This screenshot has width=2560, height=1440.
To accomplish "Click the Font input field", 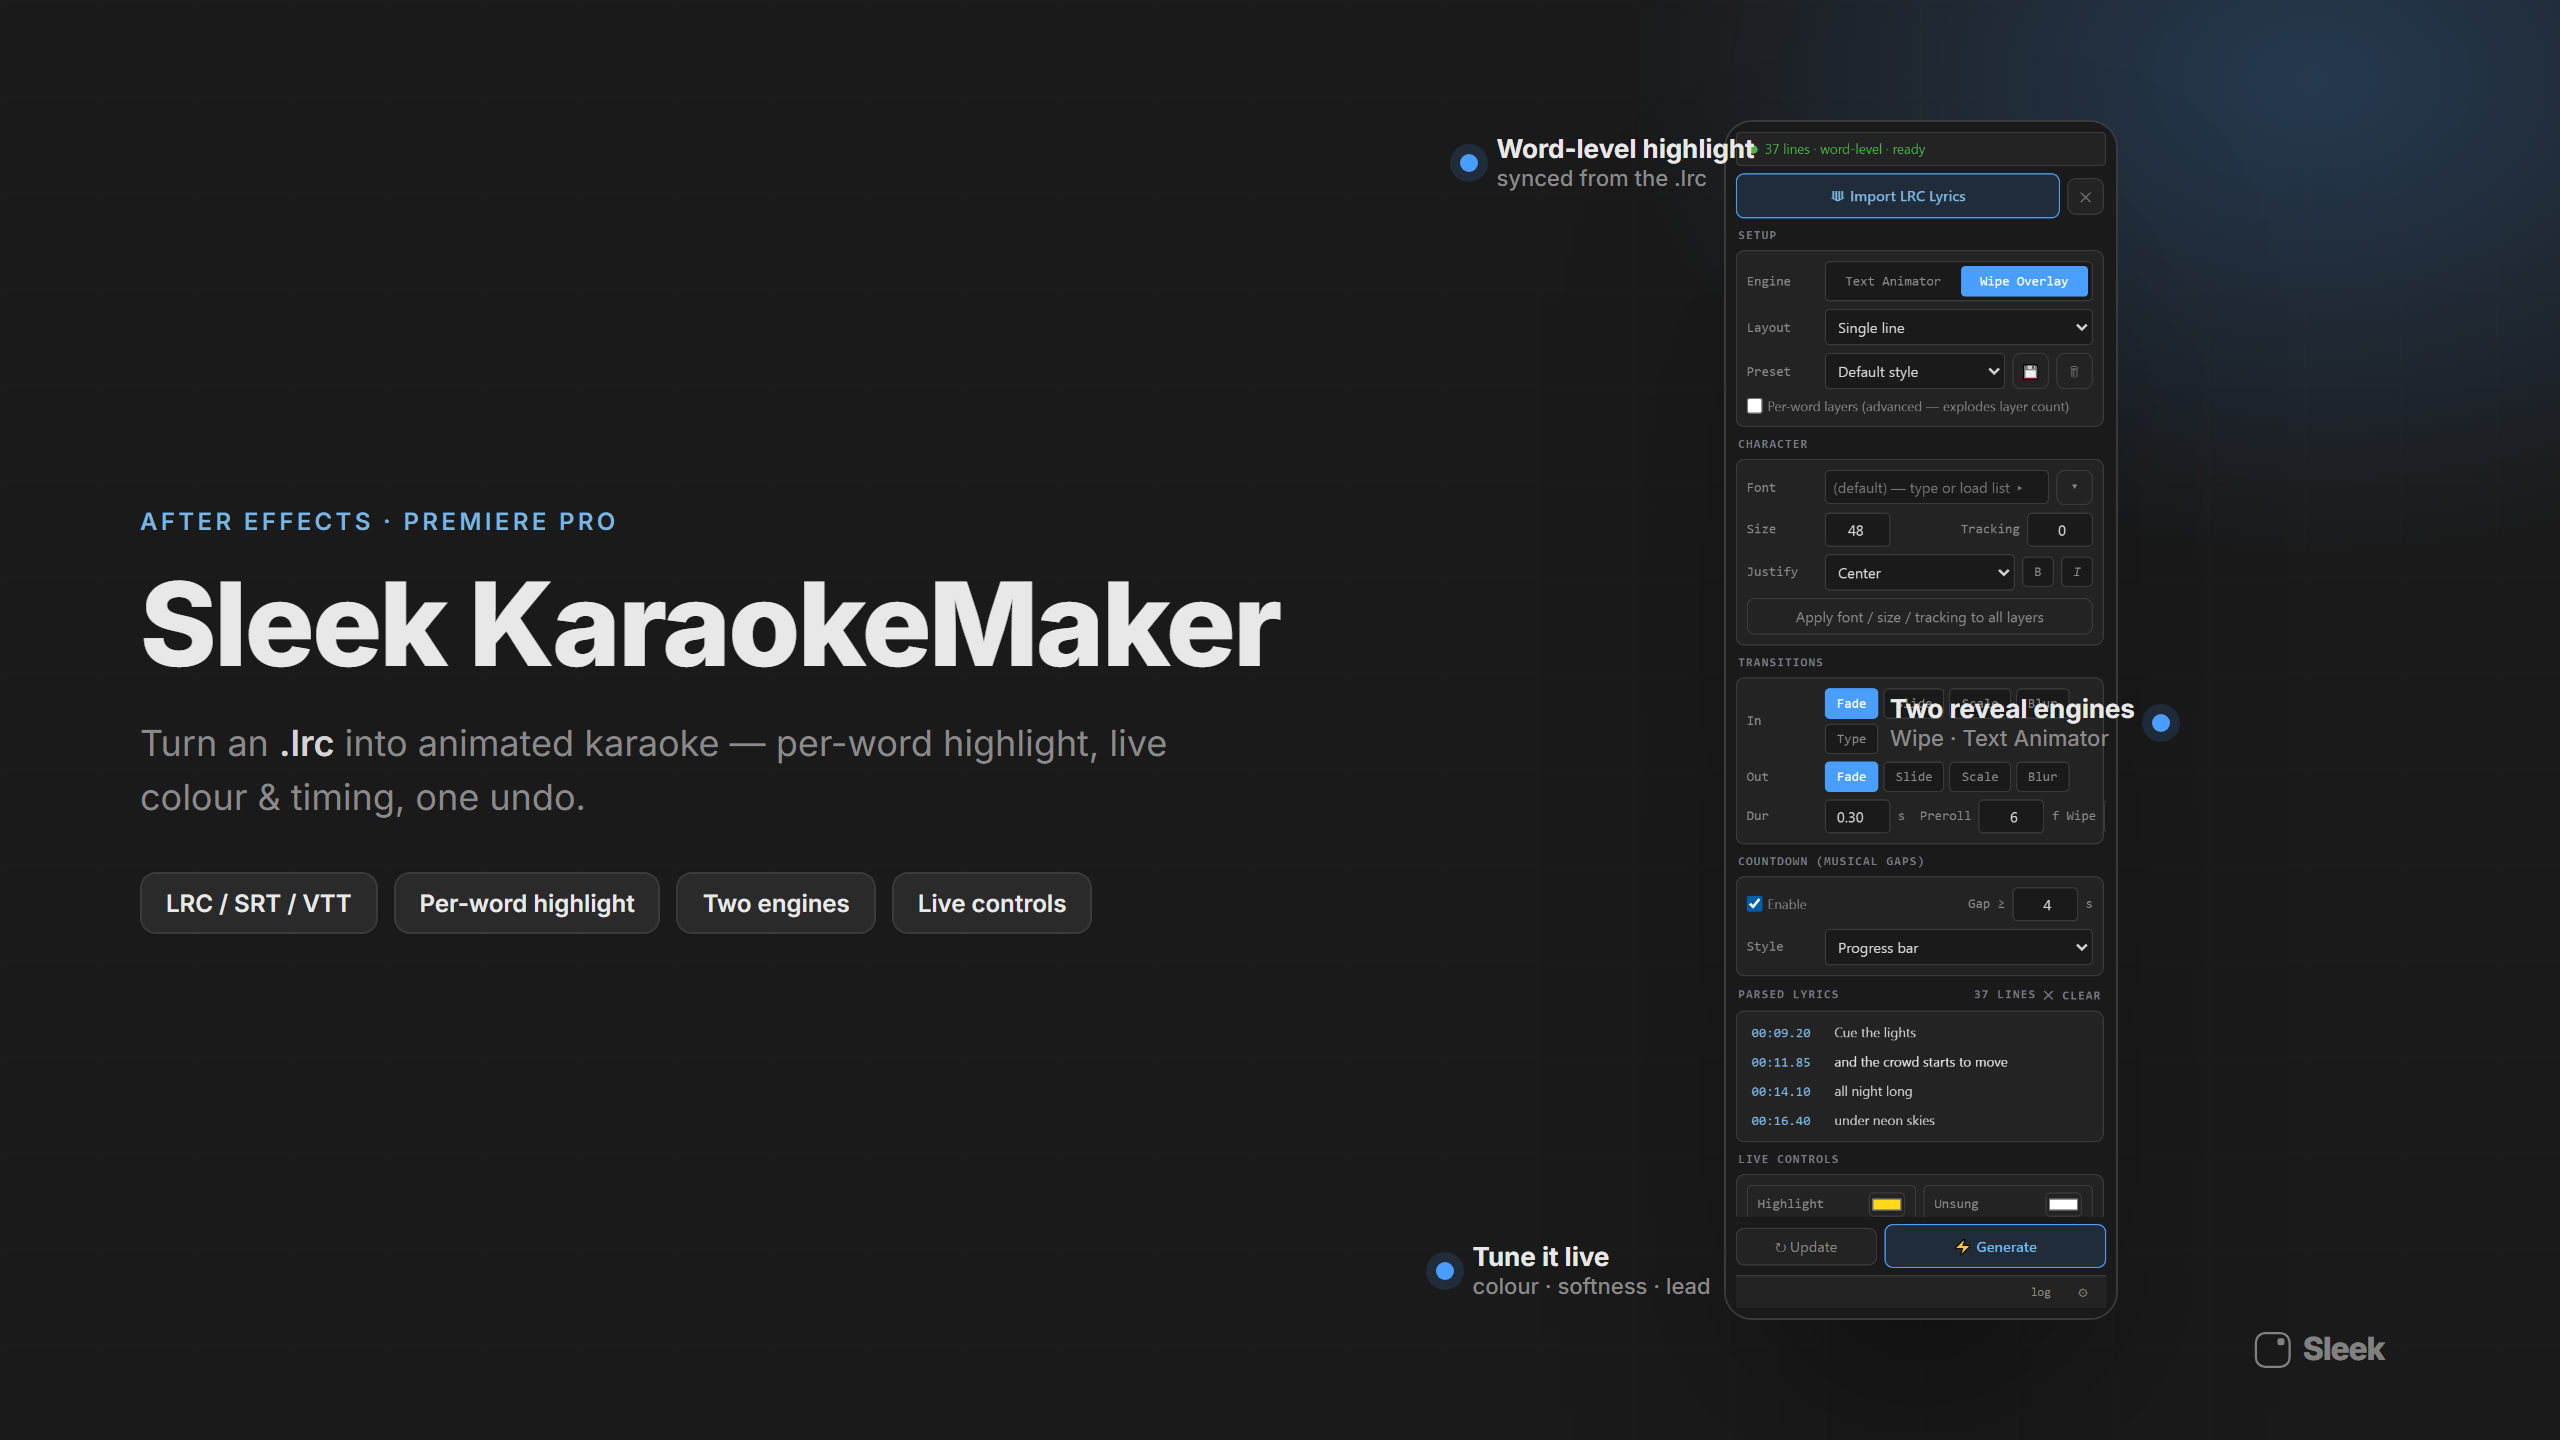I will (1936, 488).
